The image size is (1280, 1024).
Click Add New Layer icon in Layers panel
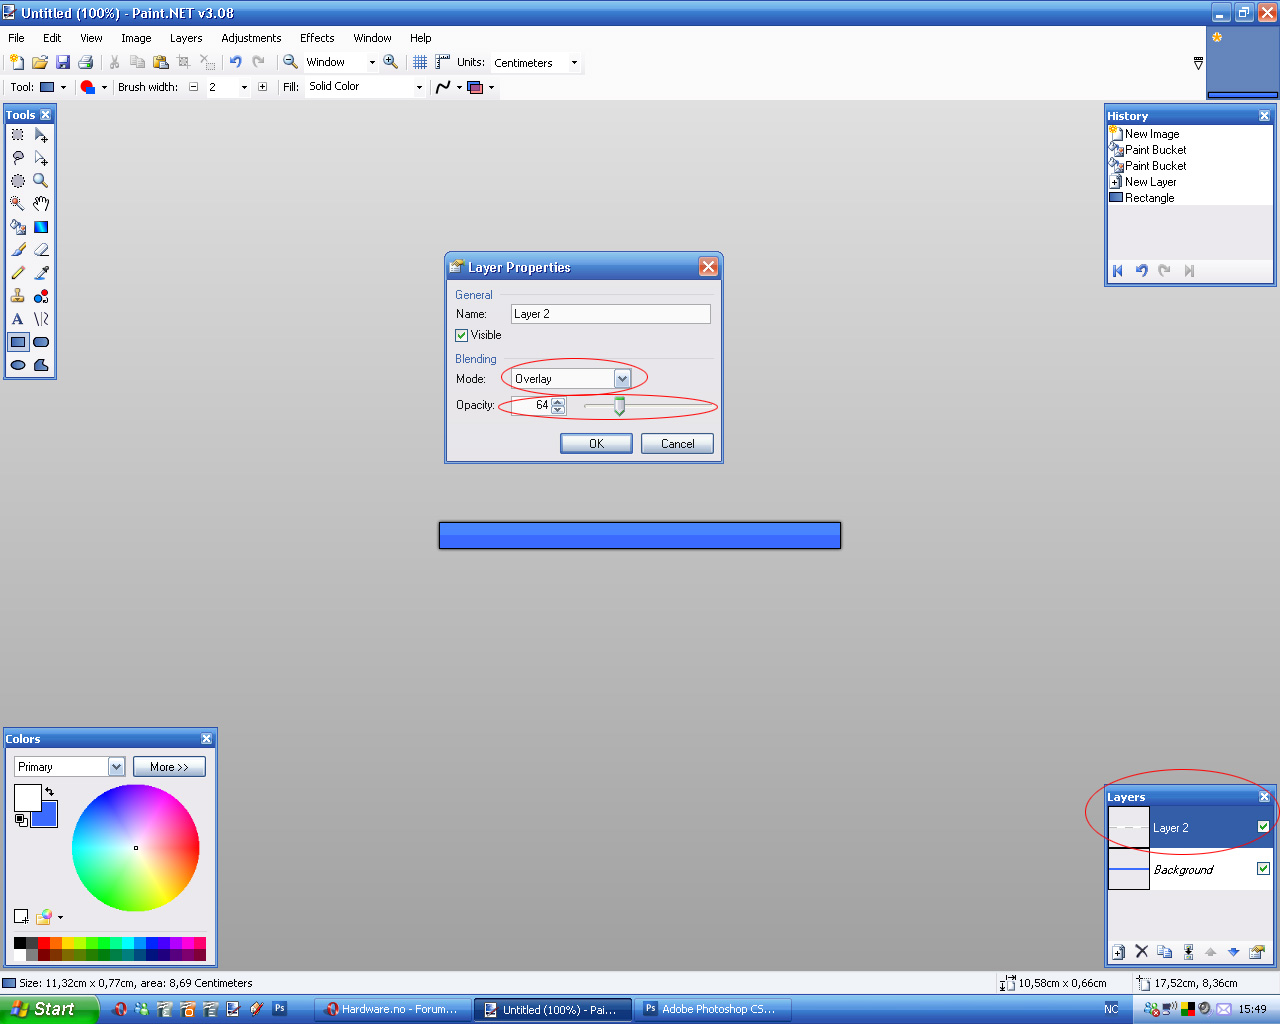(1119, 952)
